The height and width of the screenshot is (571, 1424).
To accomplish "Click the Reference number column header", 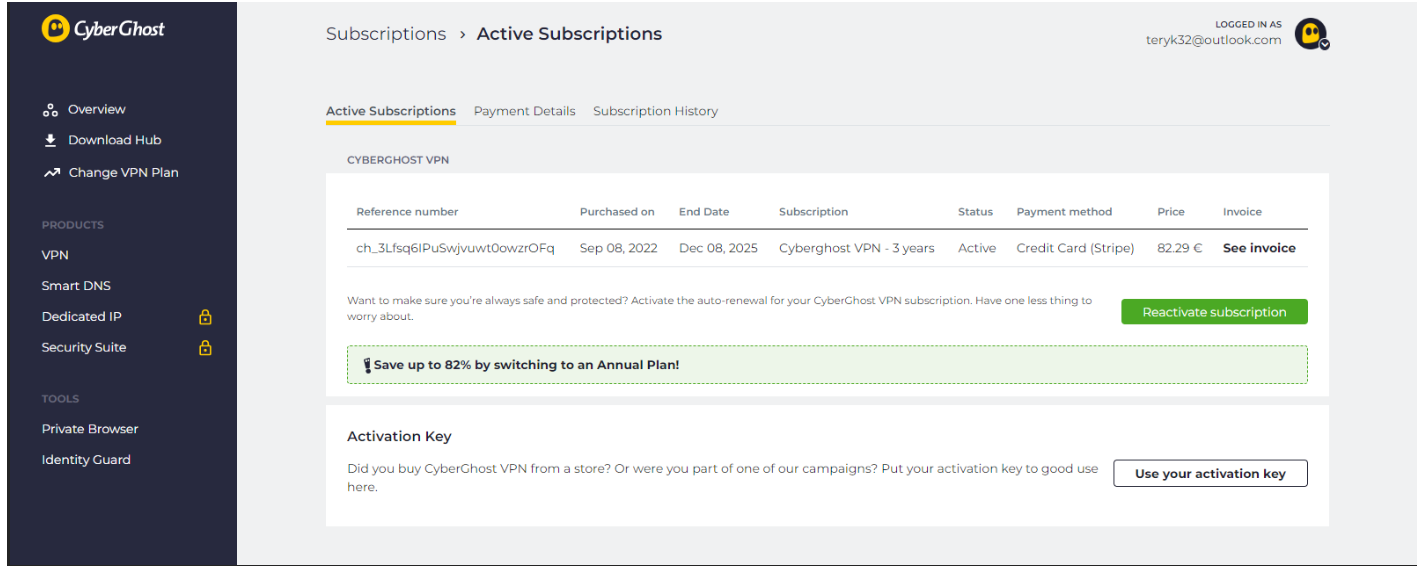I will point(407,212).
